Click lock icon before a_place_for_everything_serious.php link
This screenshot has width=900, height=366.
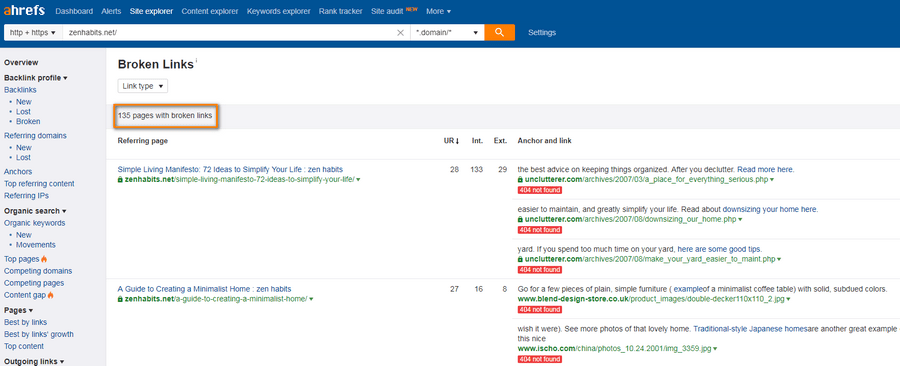click(x=520, y=180)
